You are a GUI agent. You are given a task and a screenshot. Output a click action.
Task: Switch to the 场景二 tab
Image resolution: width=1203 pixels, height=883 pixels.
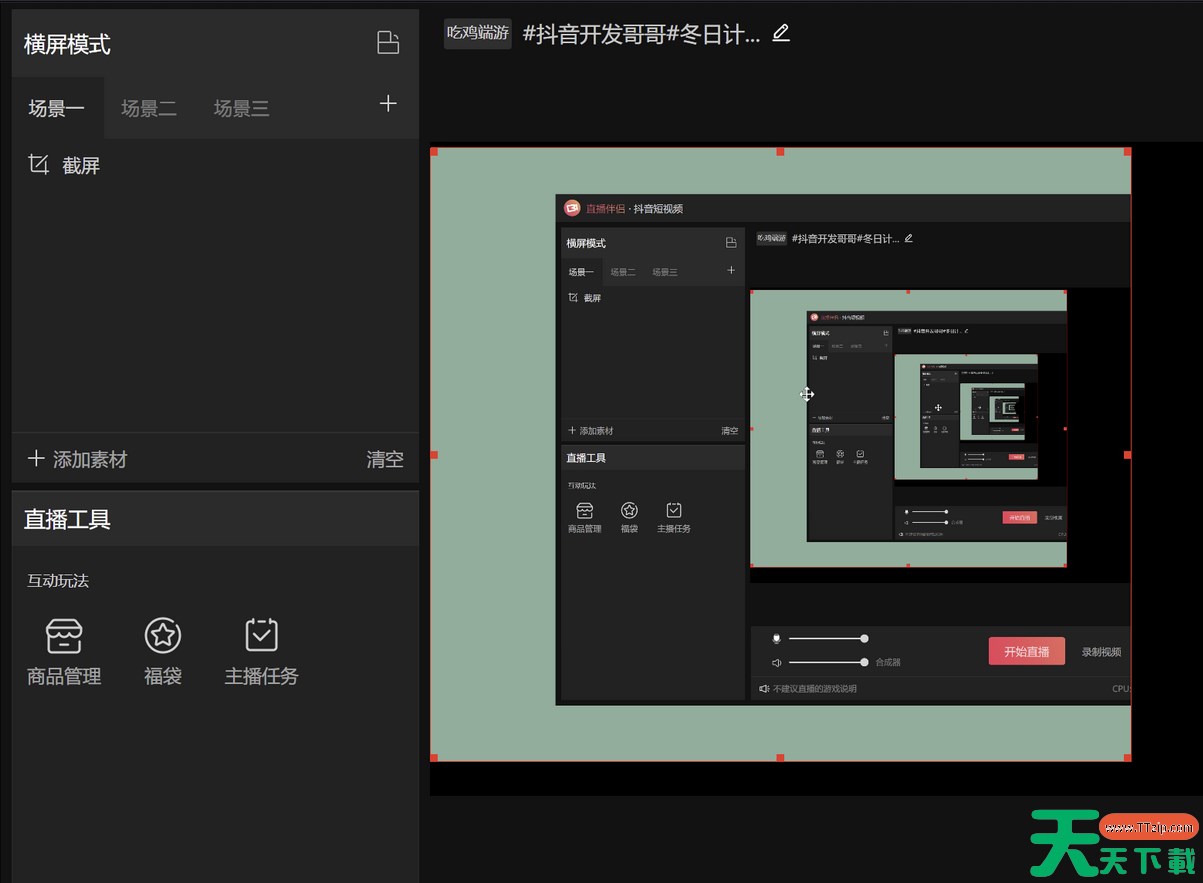point(149,109)
